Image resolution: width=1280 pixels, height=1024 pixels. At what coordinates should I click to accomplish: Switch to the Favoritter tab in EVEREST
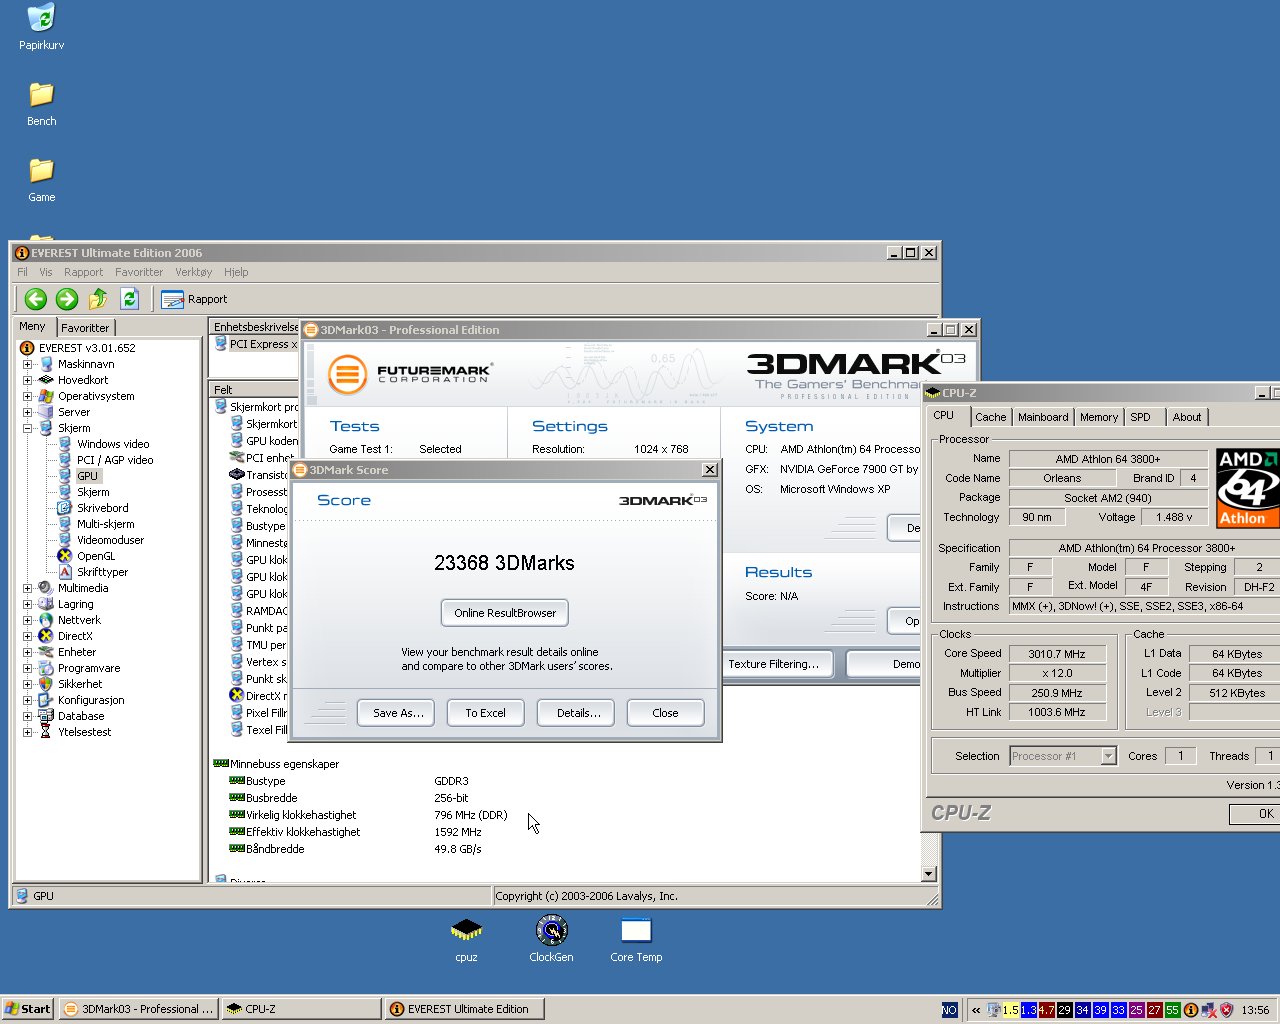(85, 327)
